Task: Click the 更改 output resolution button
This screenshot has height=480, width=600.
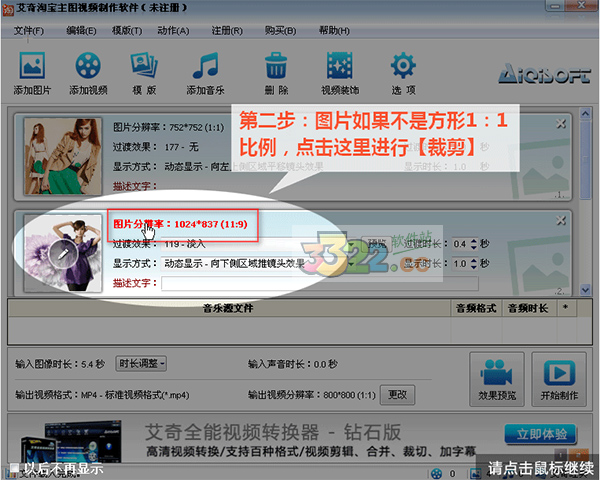Action: 397,395
